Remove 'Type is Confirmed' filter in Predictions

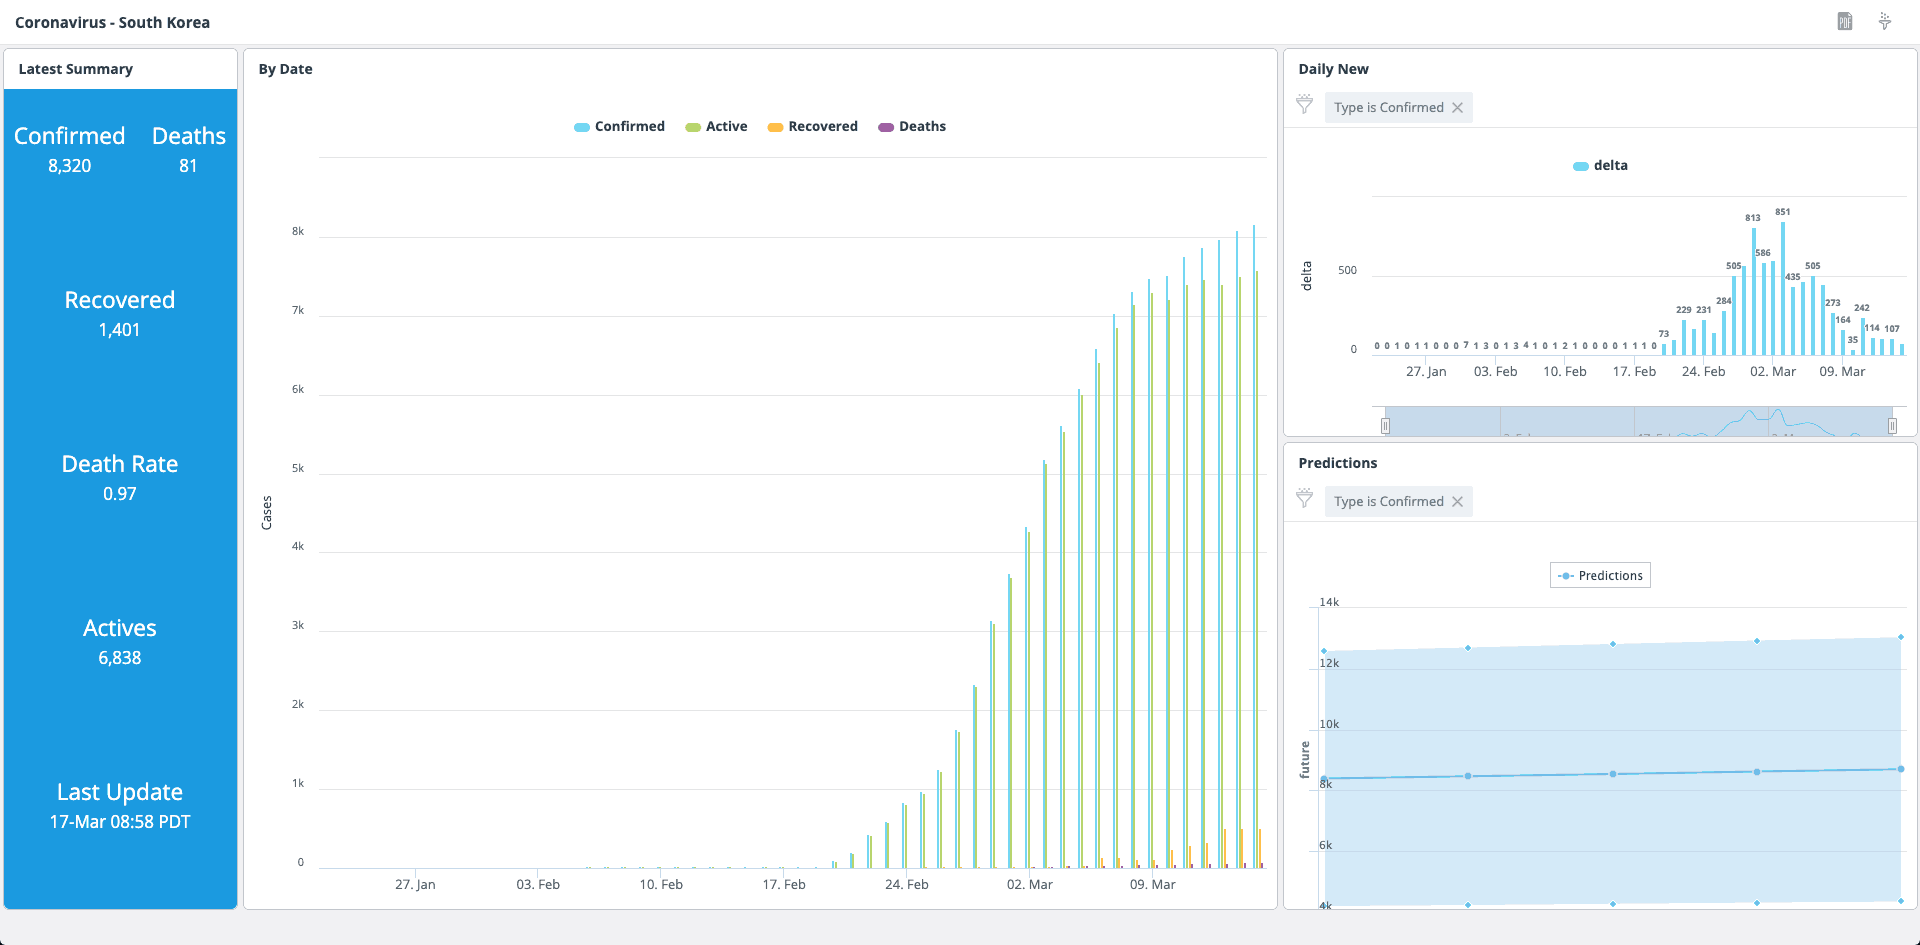1457,502
